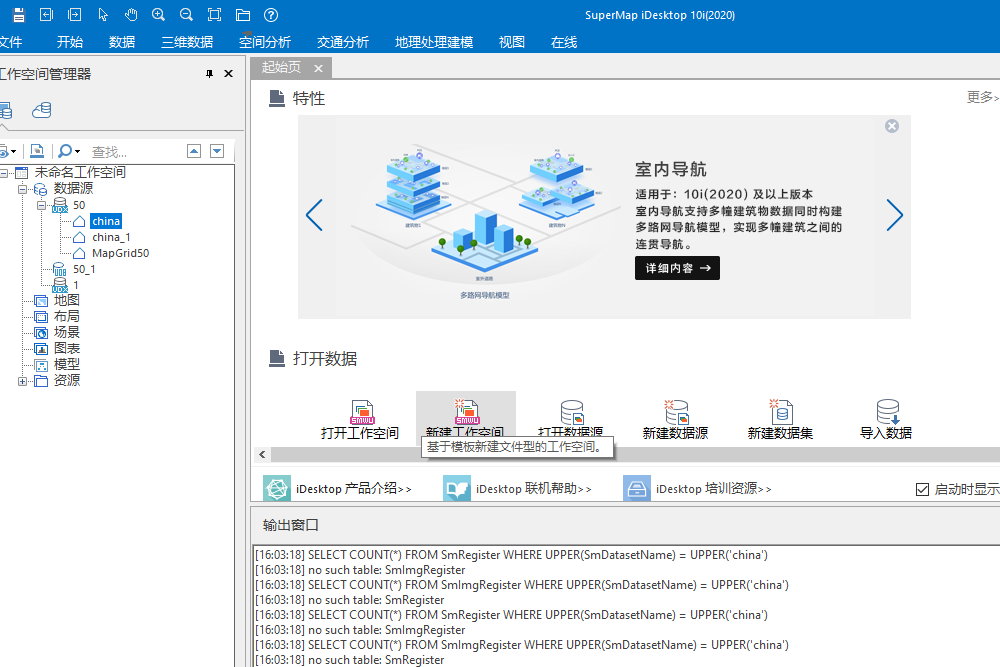Open the 开始 ribbon tab
This screenshot has height=667, width=1000.
tap(70, 42)
